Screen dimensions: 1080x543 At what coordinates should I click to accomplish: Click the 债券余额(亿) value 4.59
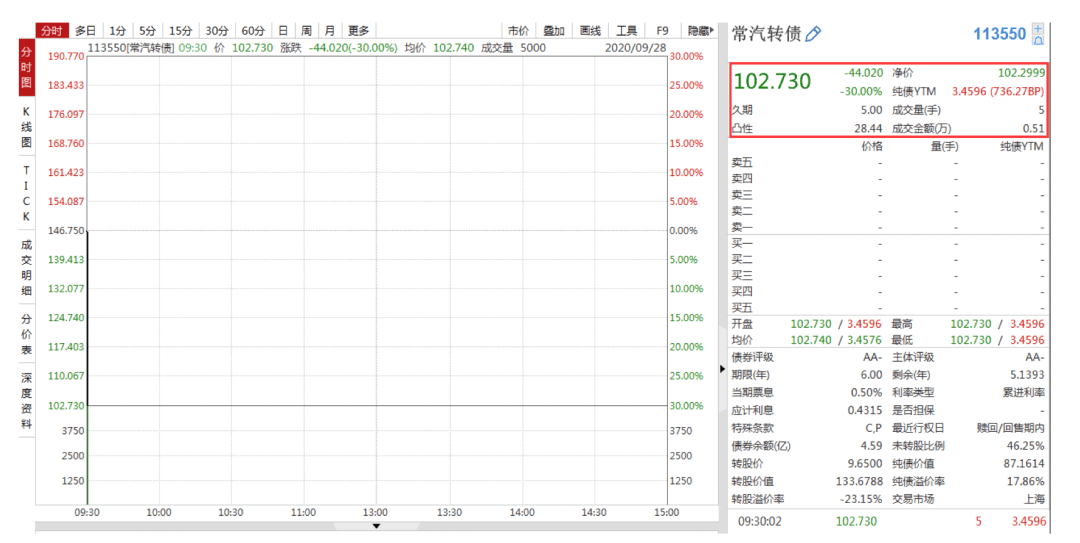(871, 445)
